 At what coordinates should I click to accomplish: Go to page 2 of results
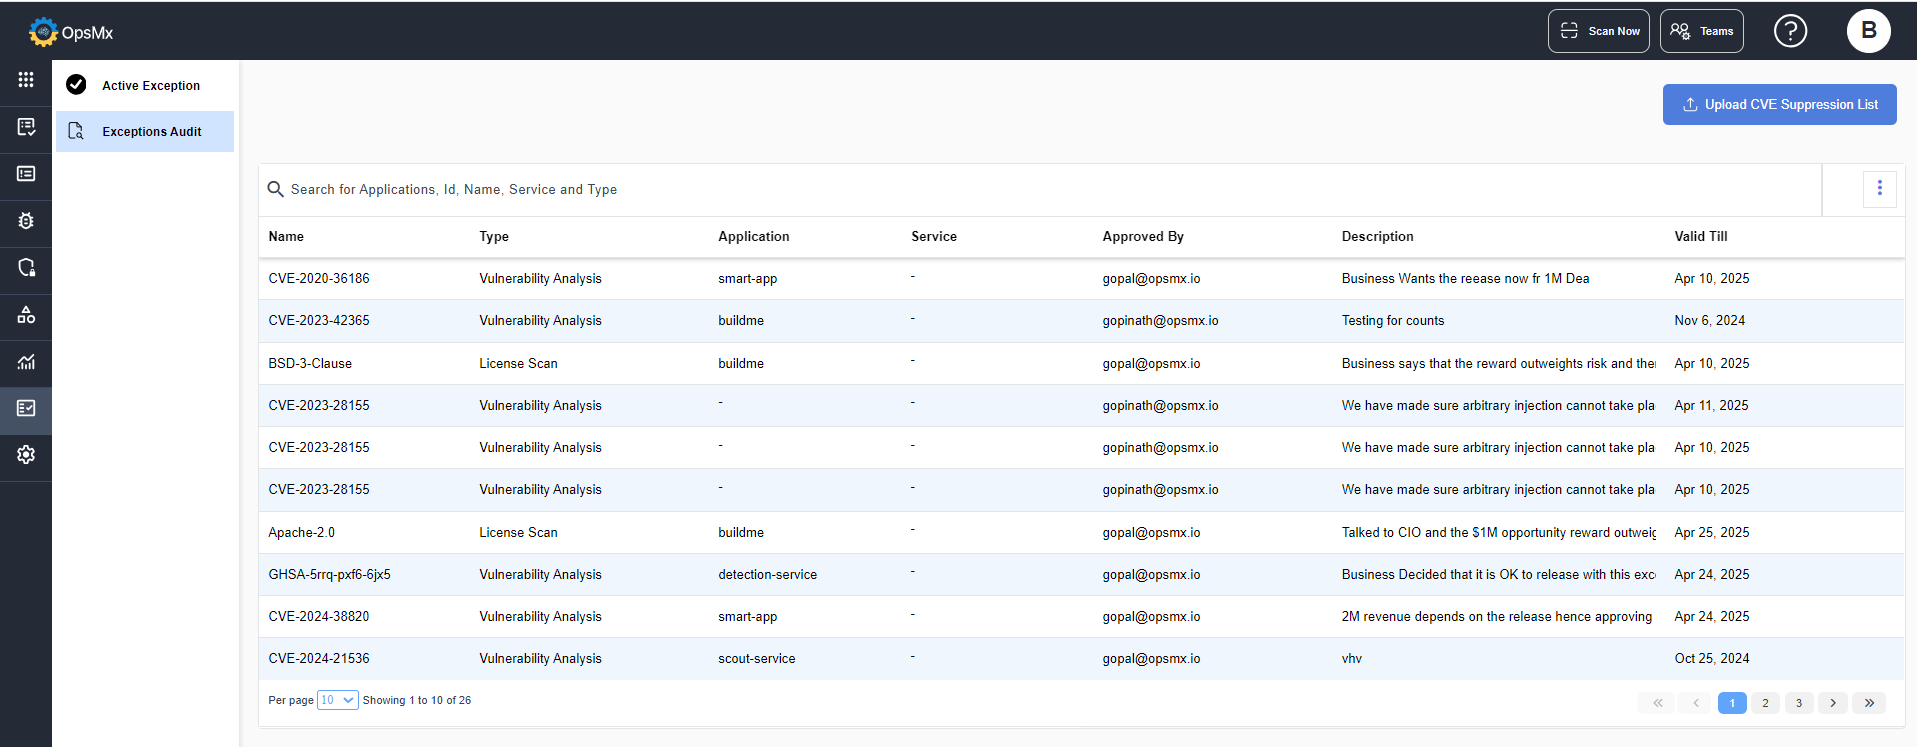[x=1765, y=703]
